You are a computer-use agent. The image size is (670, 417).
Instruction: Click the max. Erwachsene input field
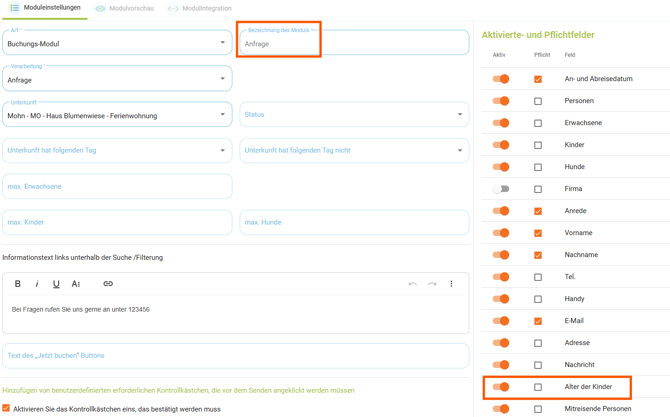coord(116,187)
